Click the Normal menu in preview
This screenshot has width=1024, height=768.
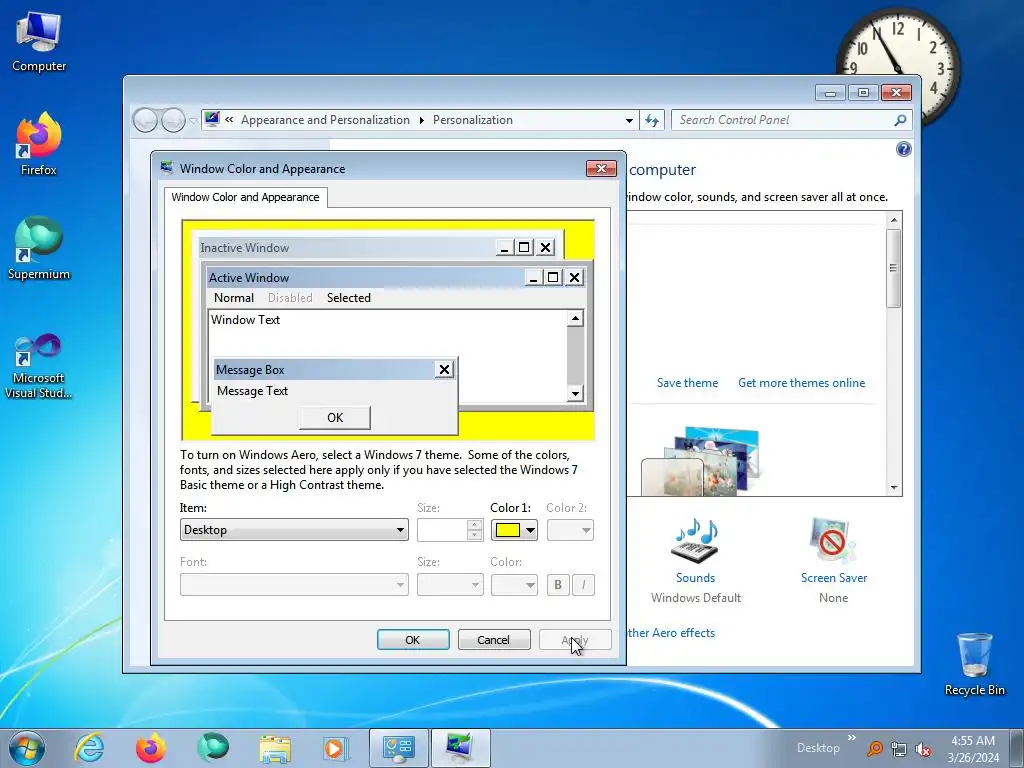tap(234, 298)
